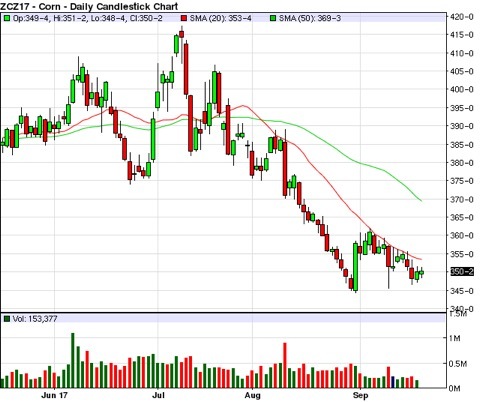This screenshot has height=402, width=480.
Task: Click the ZCZ17 Corn chart title
Action: pyautogui.click(x=89, y=6)
